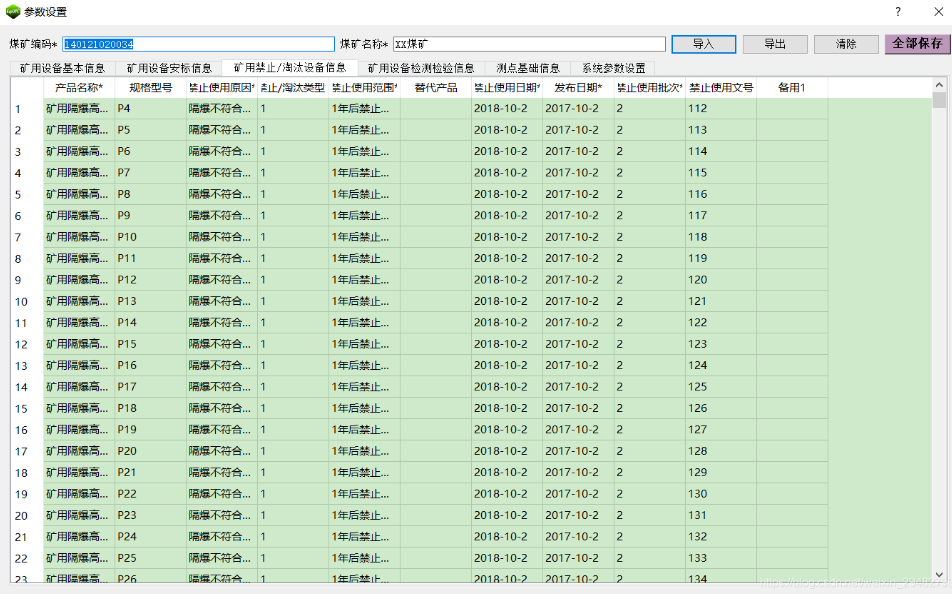952x594 pixels.
Task: Focus the 煤矿名称 input field
Action: [x=529, y=44]
